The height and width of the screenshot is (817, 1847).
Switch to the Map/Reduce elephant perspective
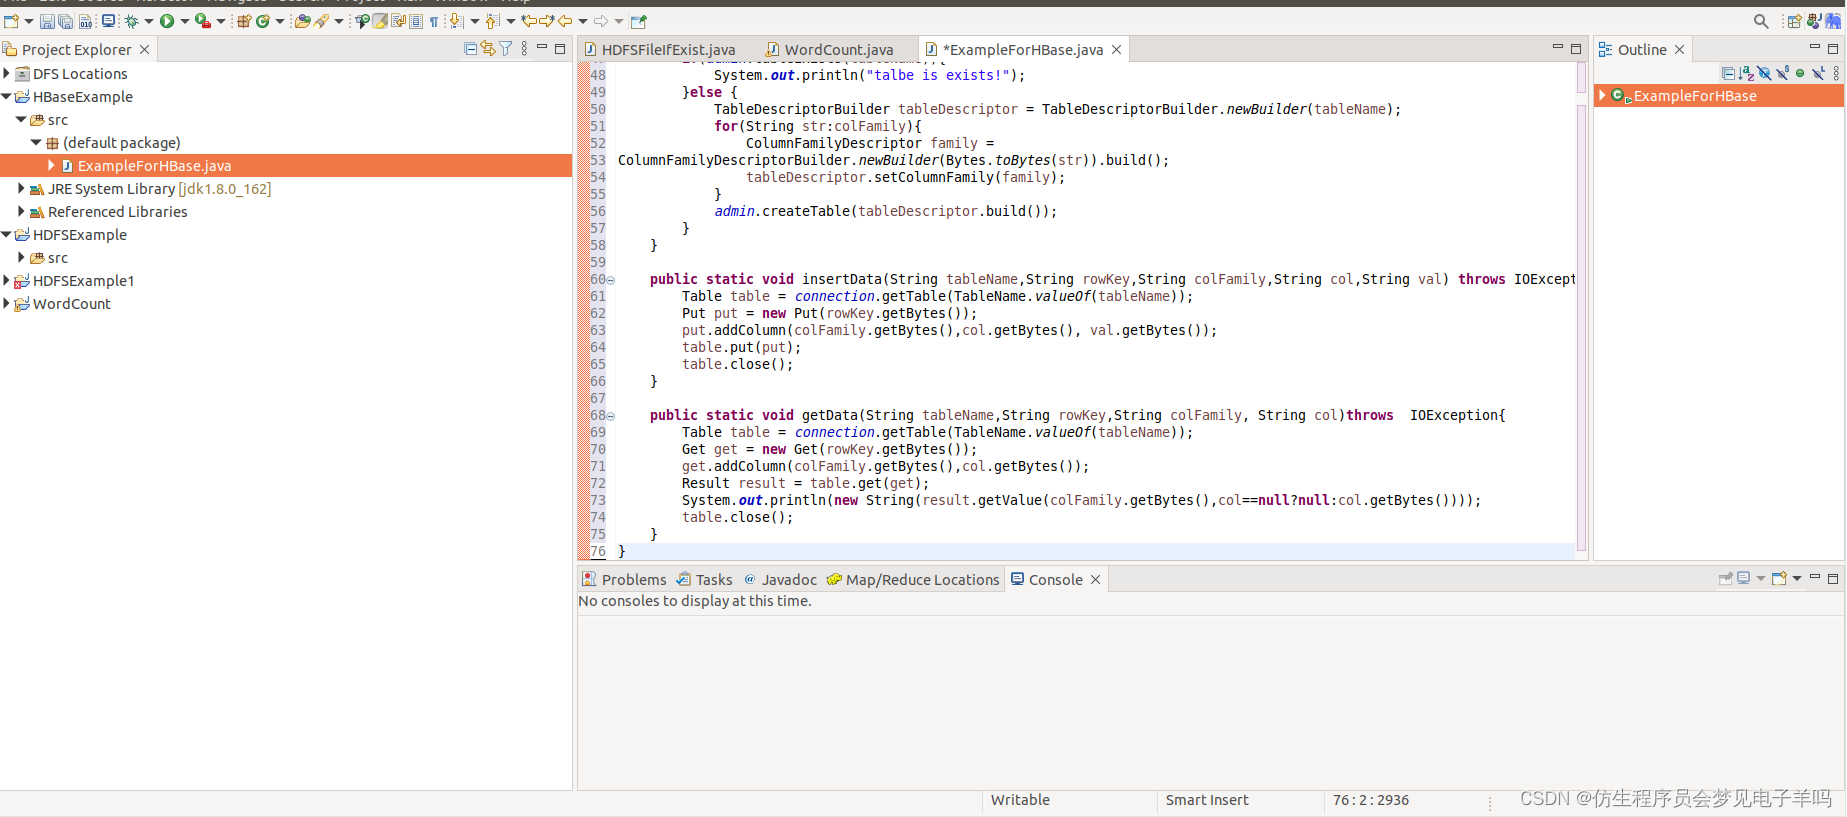[x=1832, y=21]
